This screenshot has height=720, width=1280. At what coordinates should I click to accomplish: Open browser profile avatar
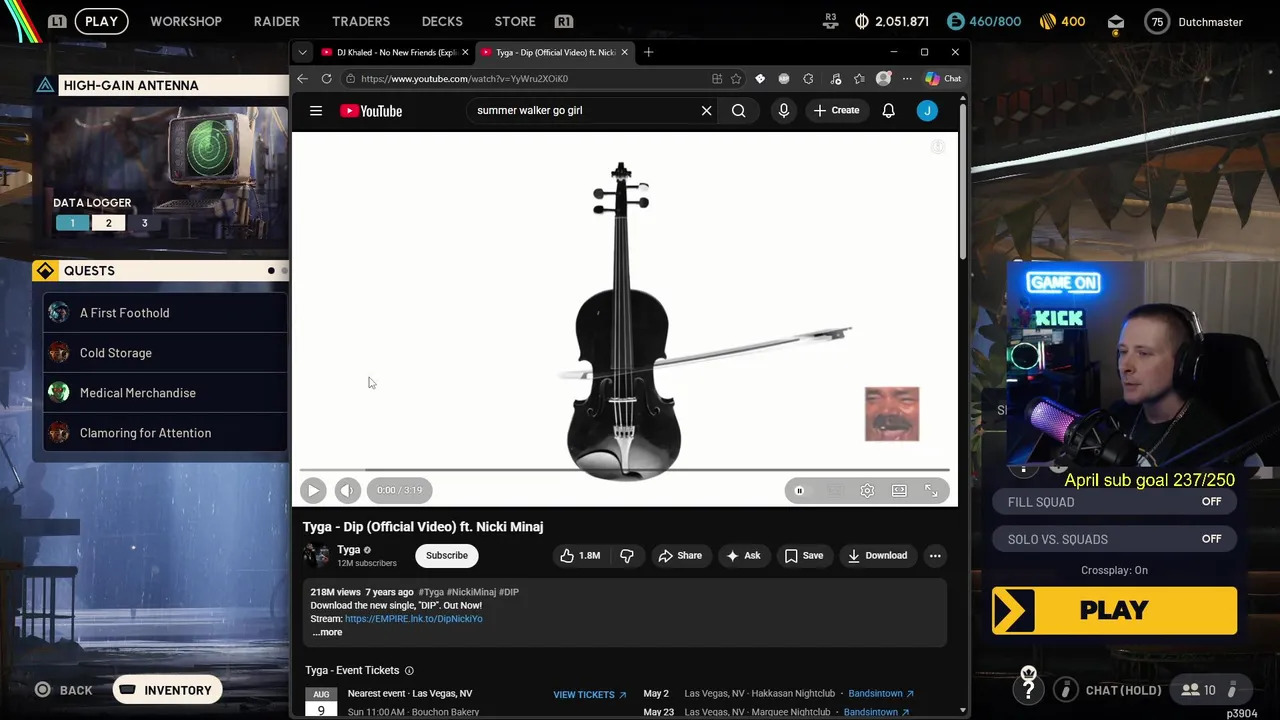pos(883,79)
